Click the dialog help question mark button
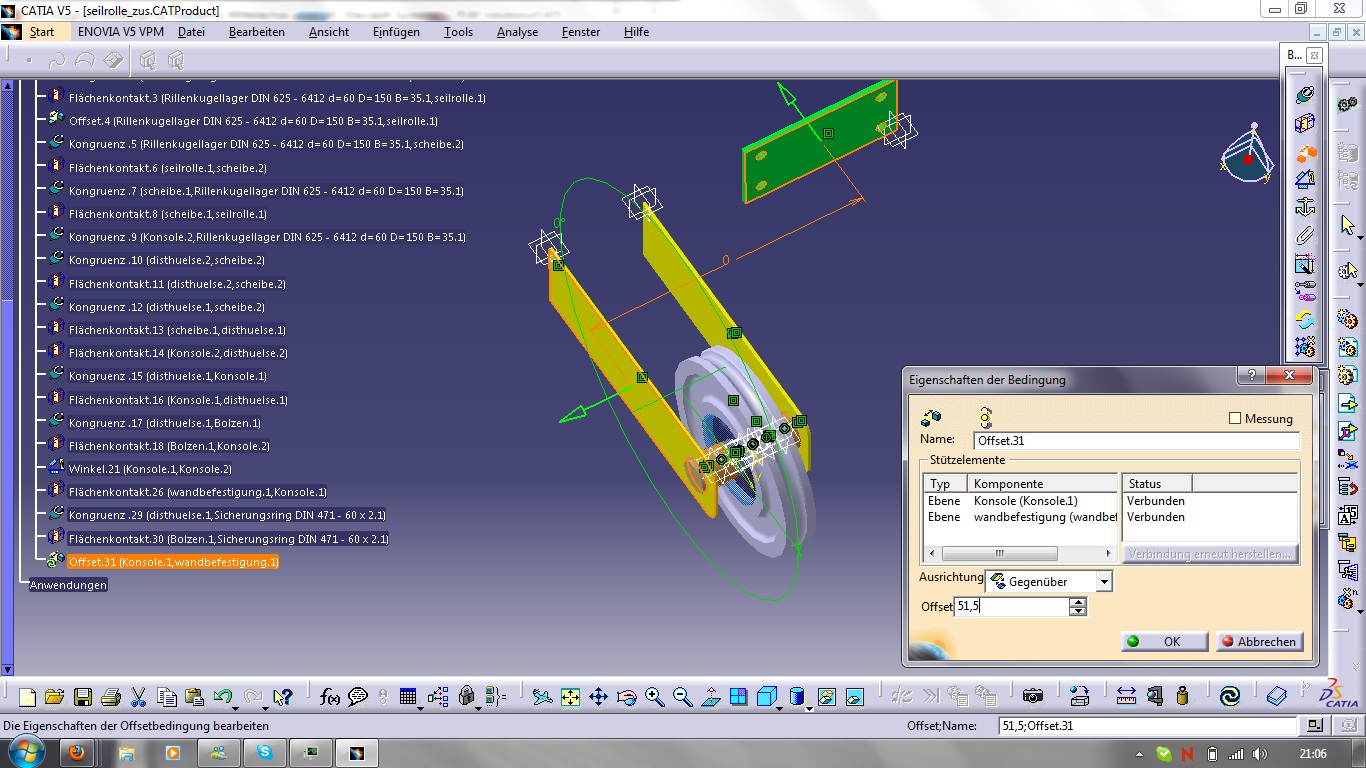 1250,376
